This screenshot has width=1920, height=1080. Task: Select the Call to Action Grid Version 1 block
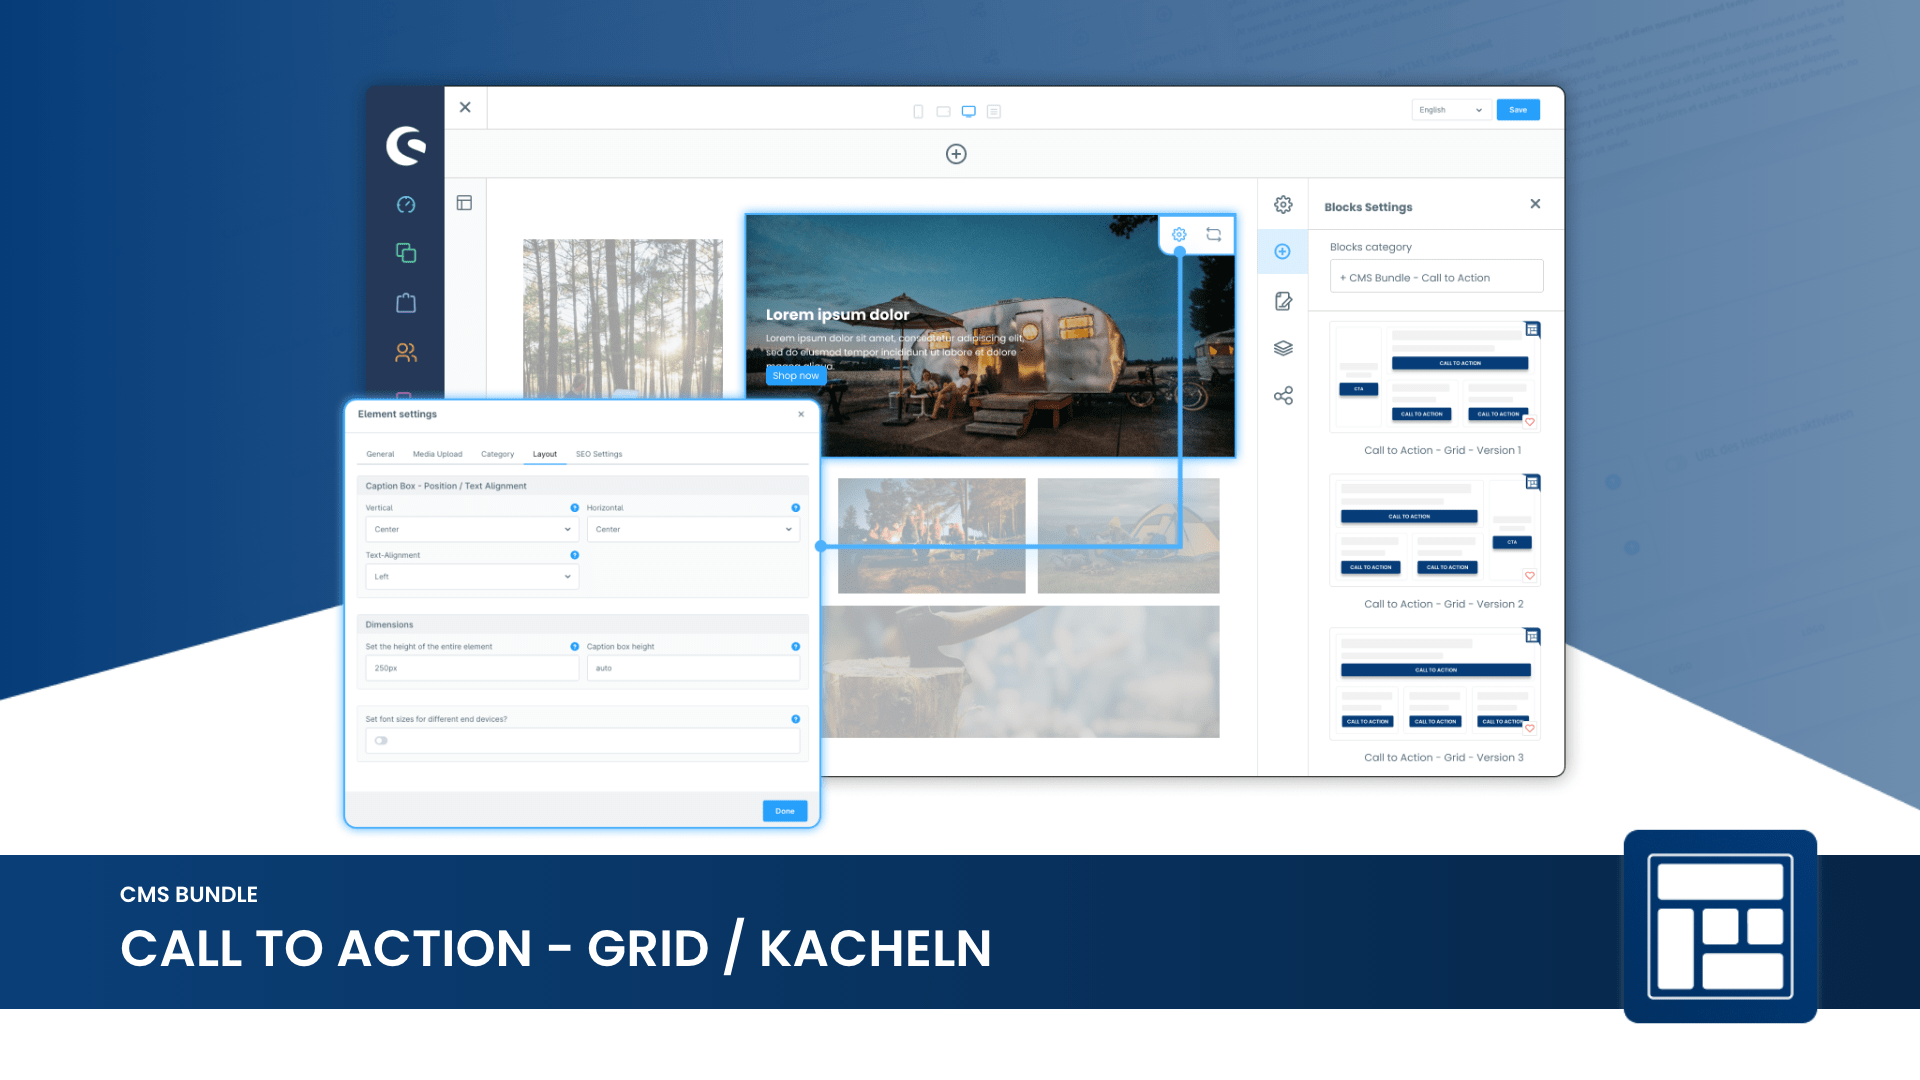[1435, 376]
